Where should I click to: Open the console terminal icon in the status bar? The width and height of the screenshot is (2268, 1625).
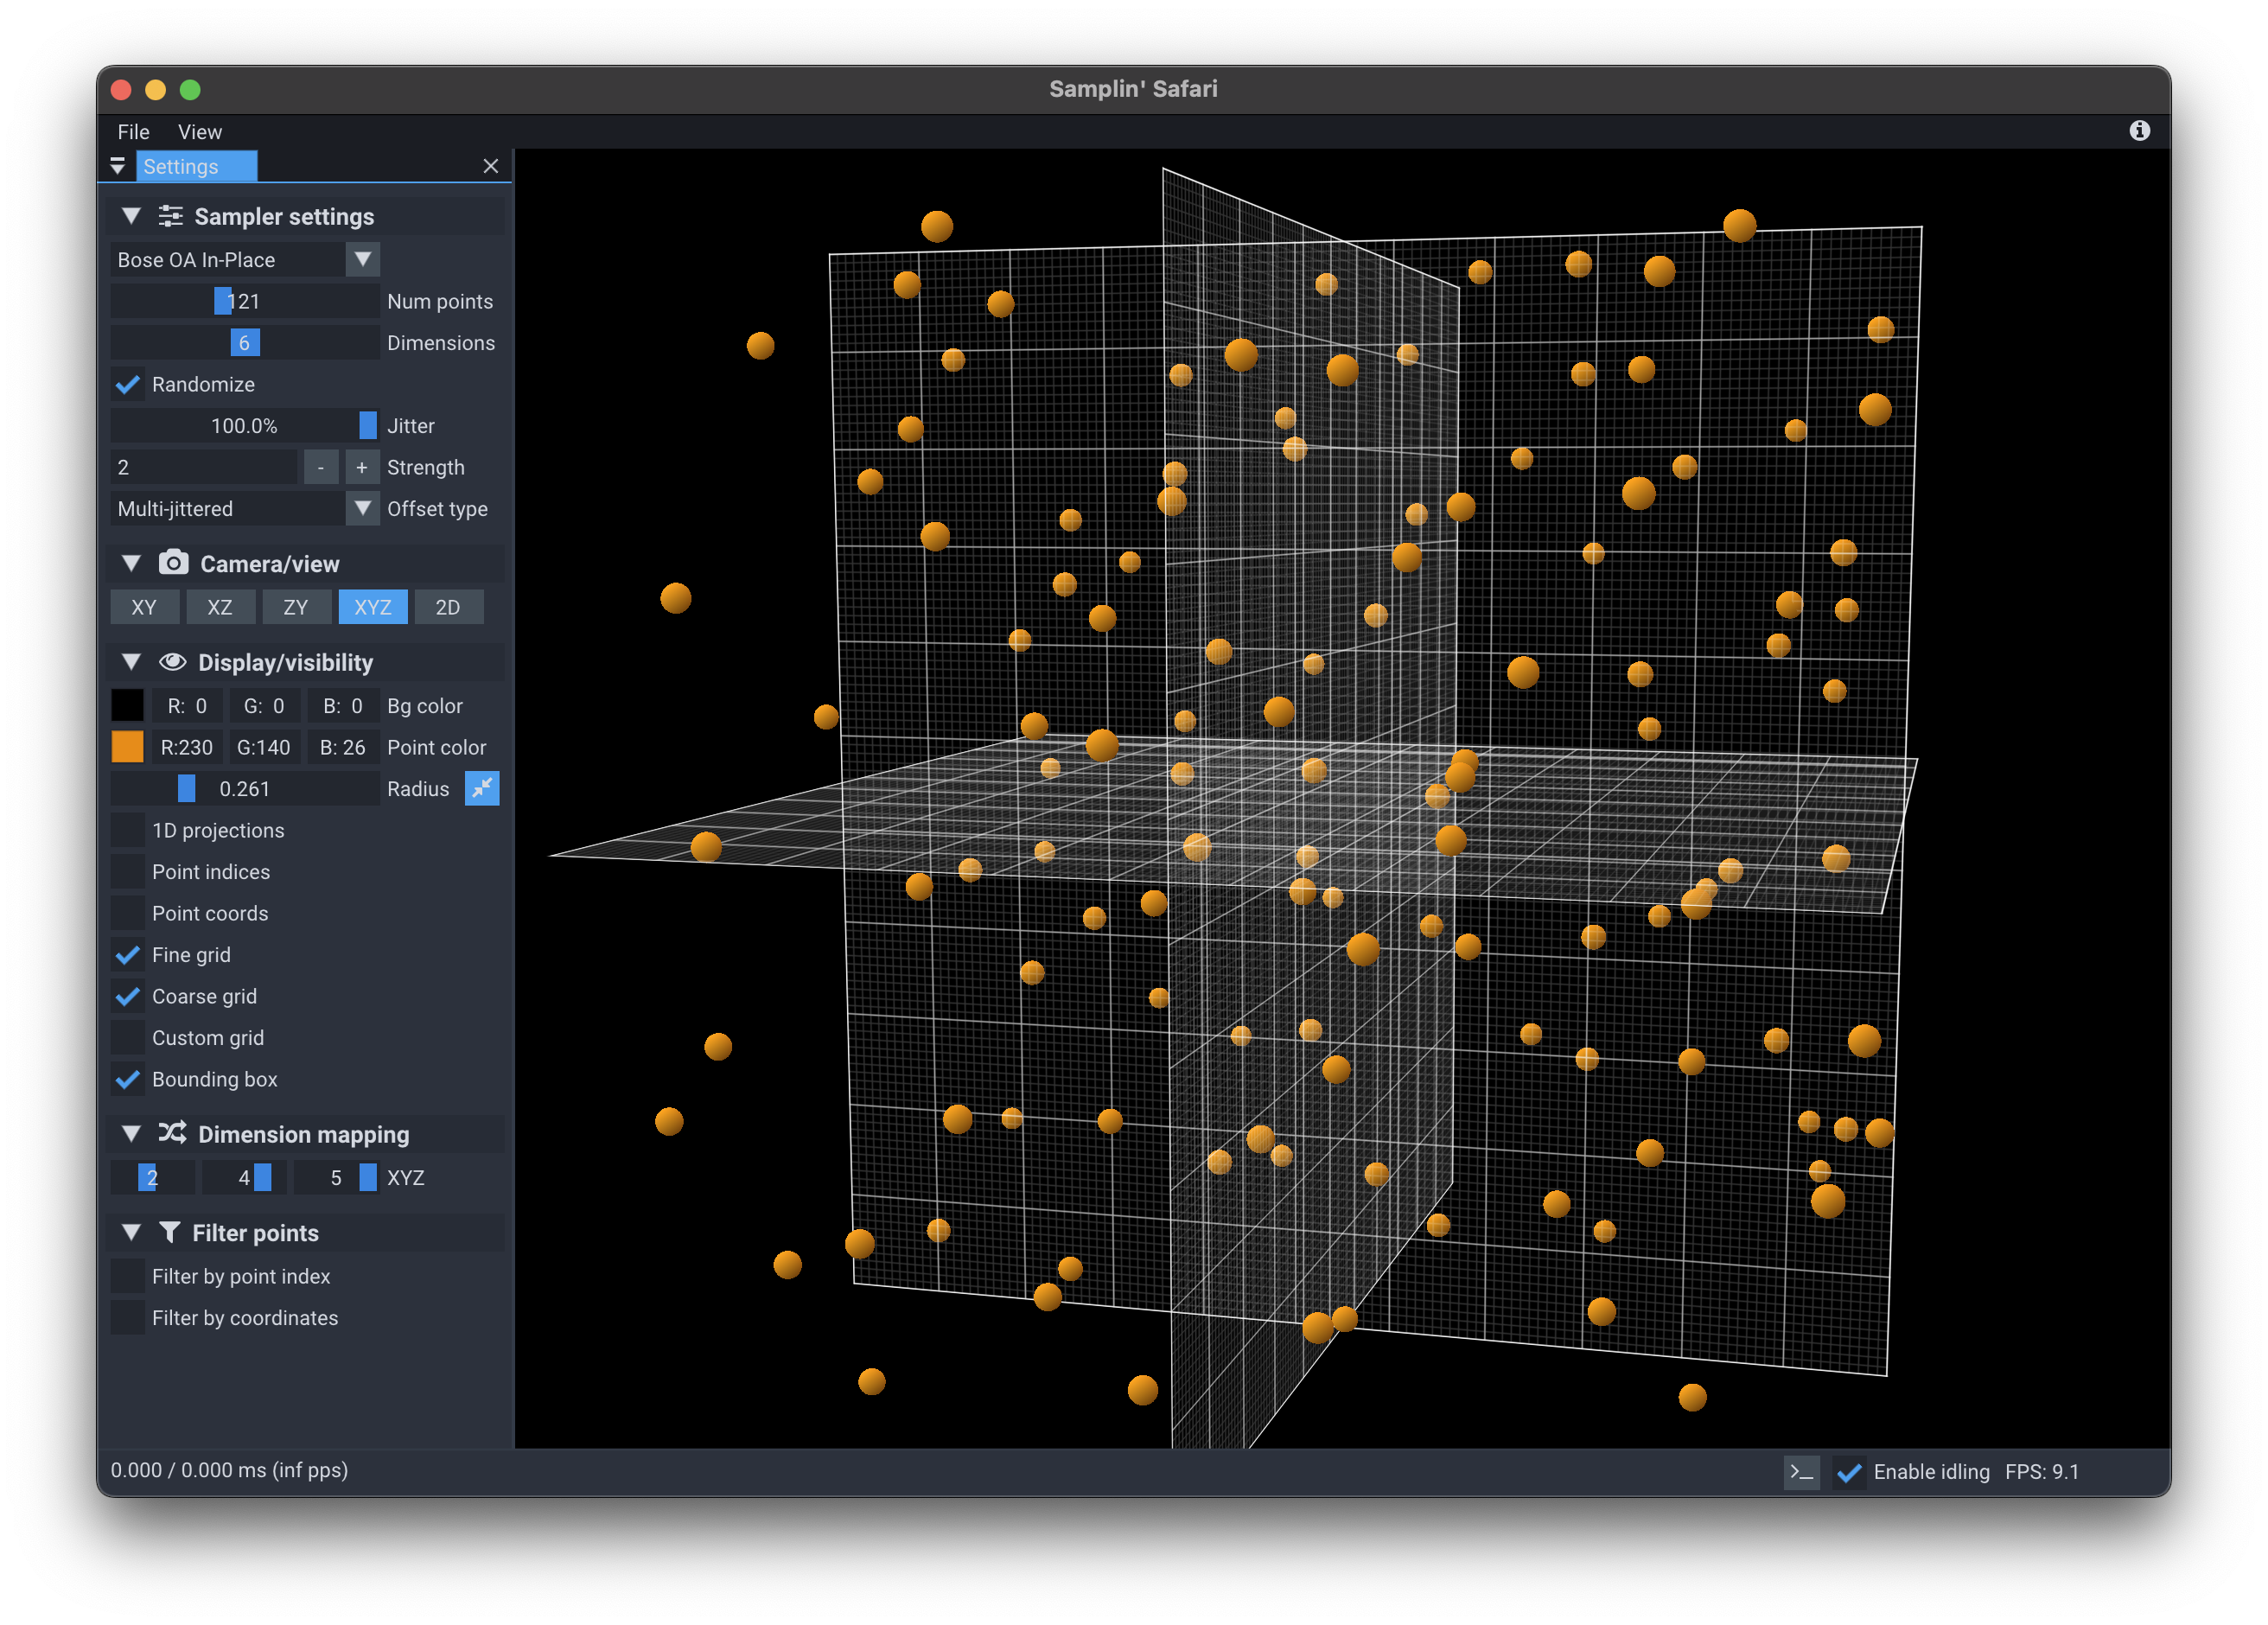coord(1801,1472)
